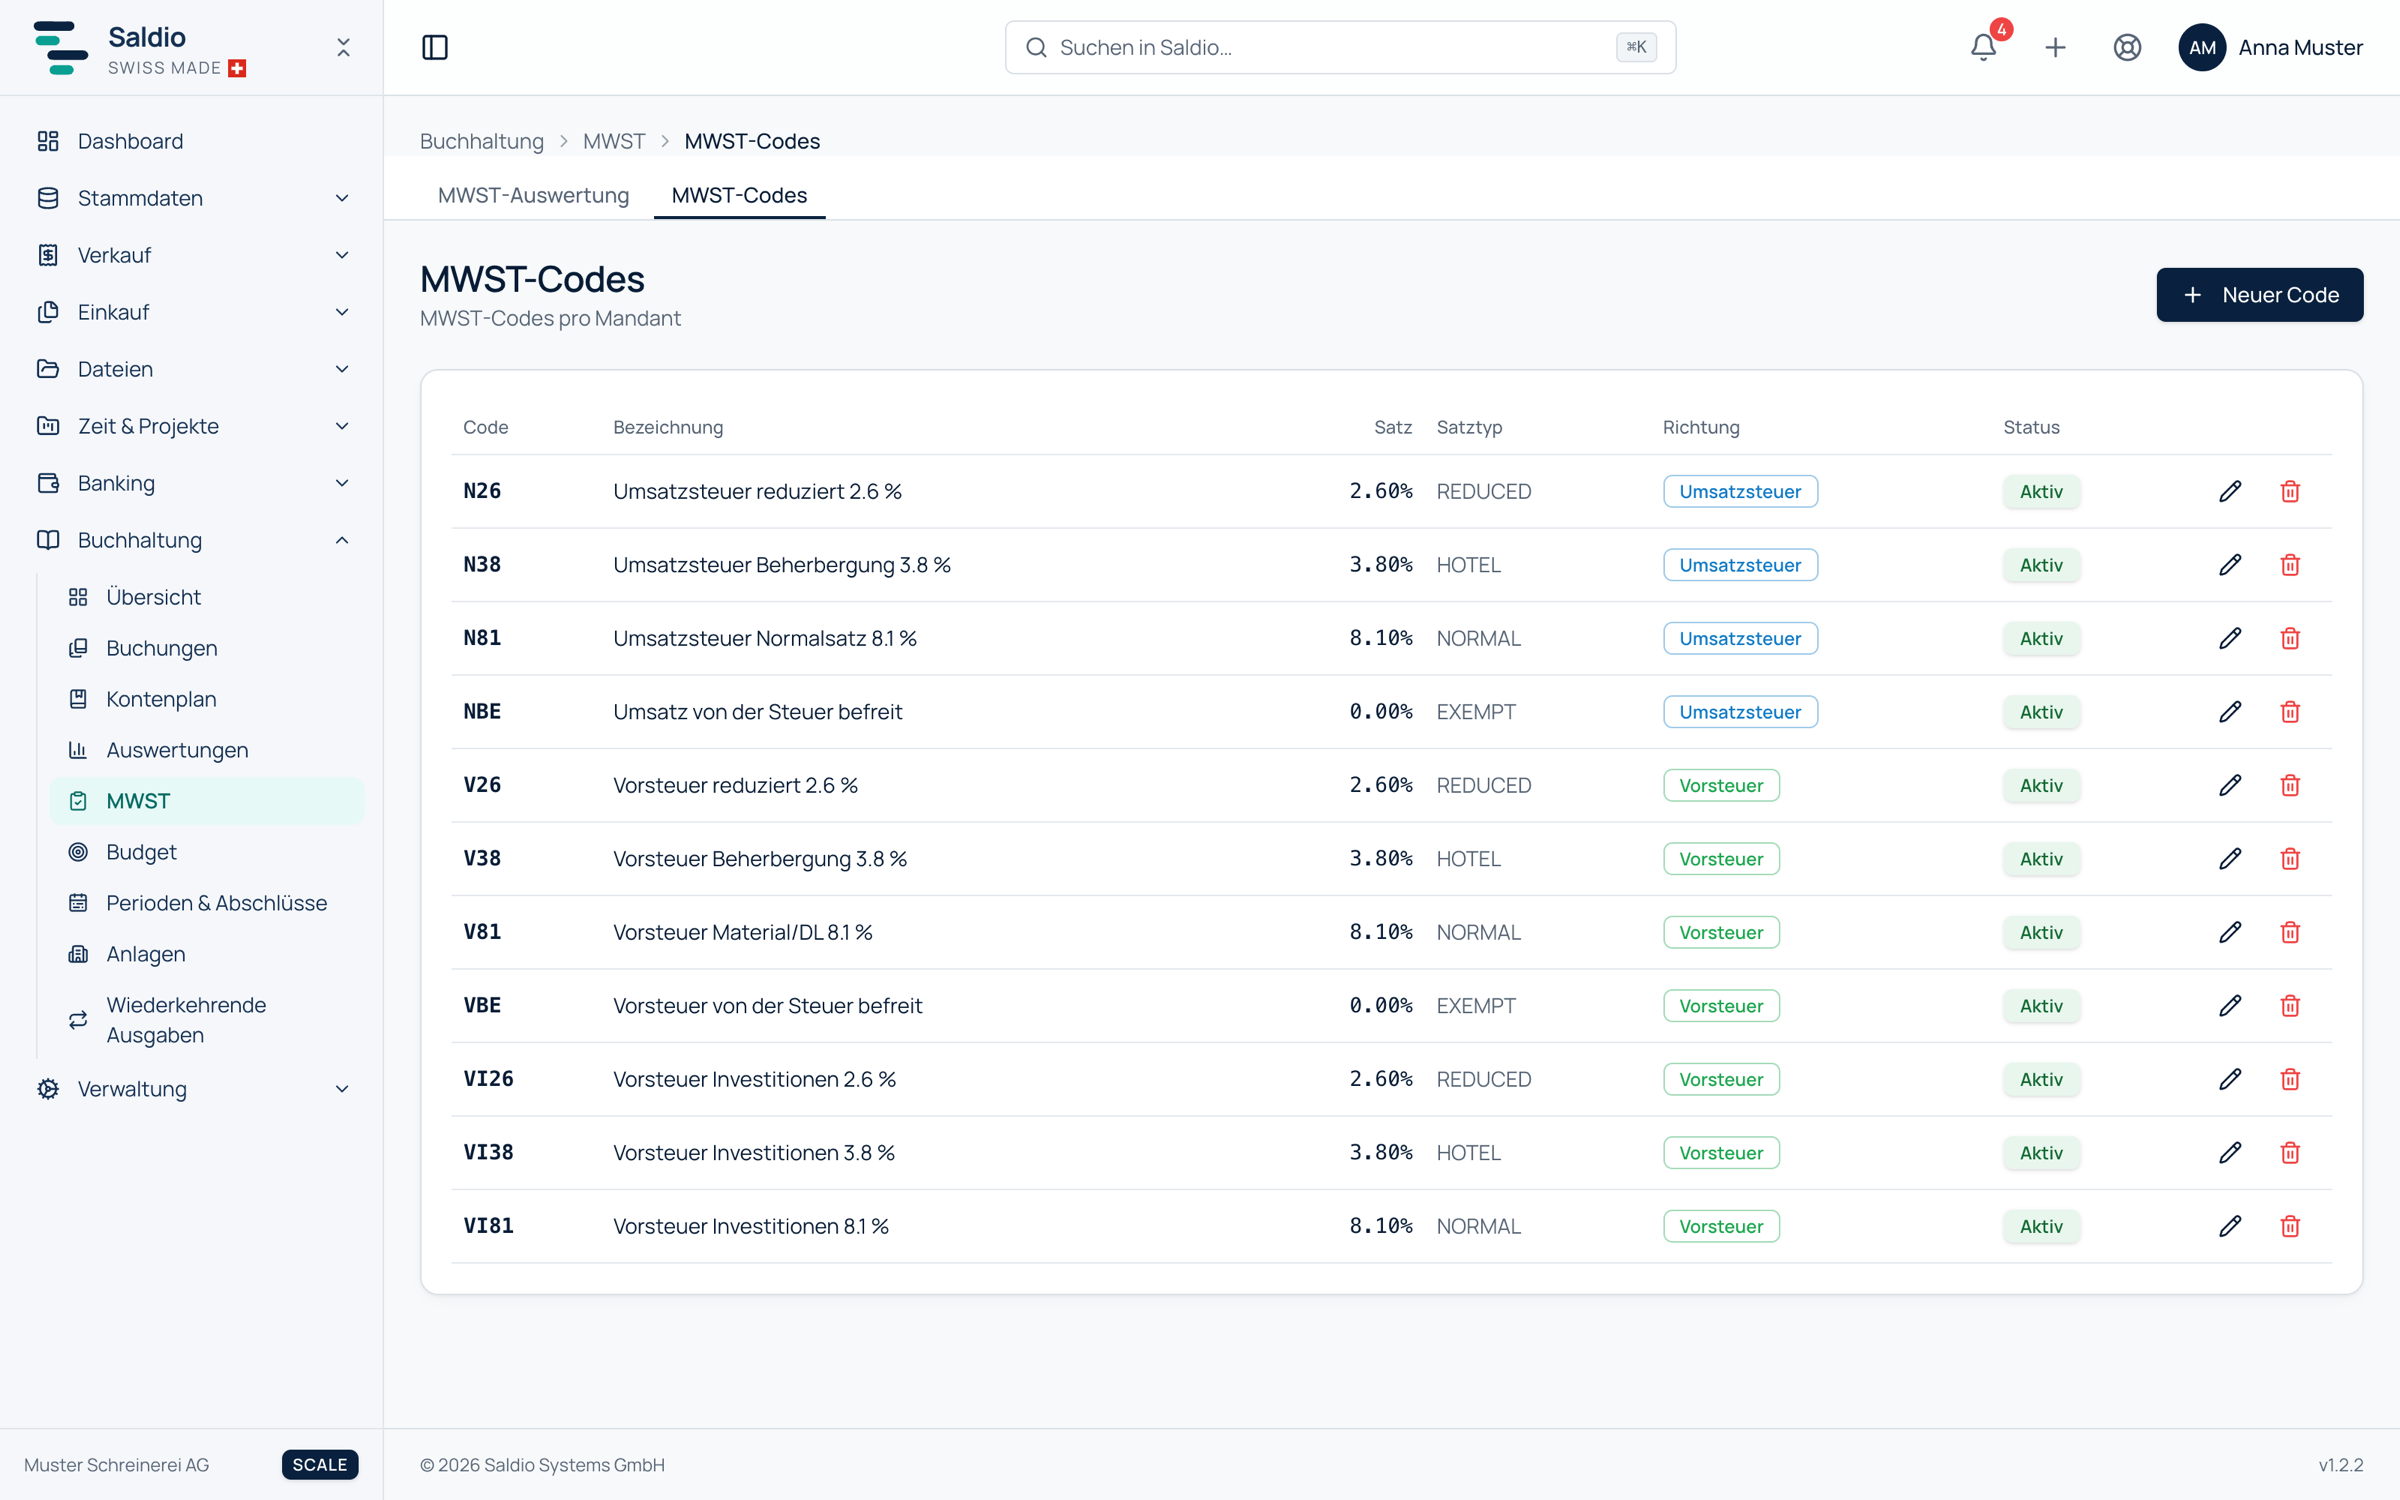Delete the N38 code with trash icon

tap(2290, 565)
